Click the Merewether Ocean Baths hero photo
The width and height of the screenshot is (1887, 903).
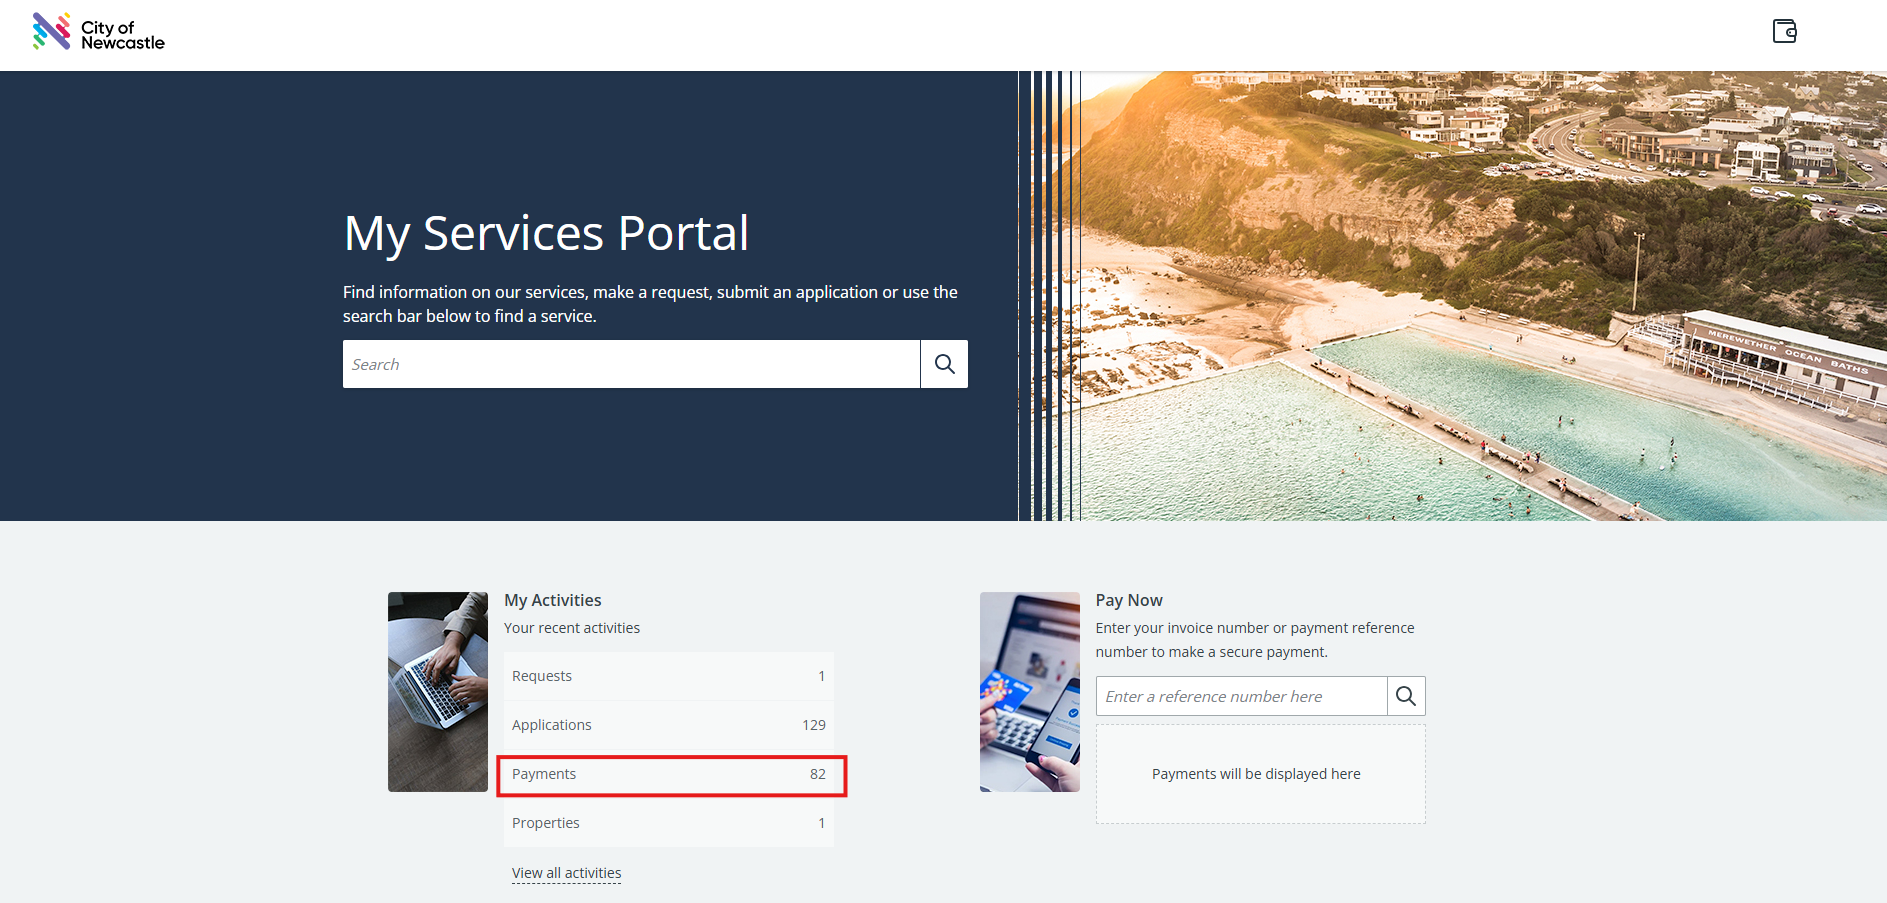click(x=1480, y=296)
